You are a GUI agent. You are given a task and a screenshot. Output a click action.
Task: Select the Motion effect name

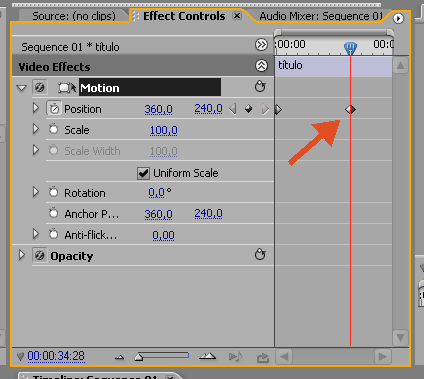150,88
